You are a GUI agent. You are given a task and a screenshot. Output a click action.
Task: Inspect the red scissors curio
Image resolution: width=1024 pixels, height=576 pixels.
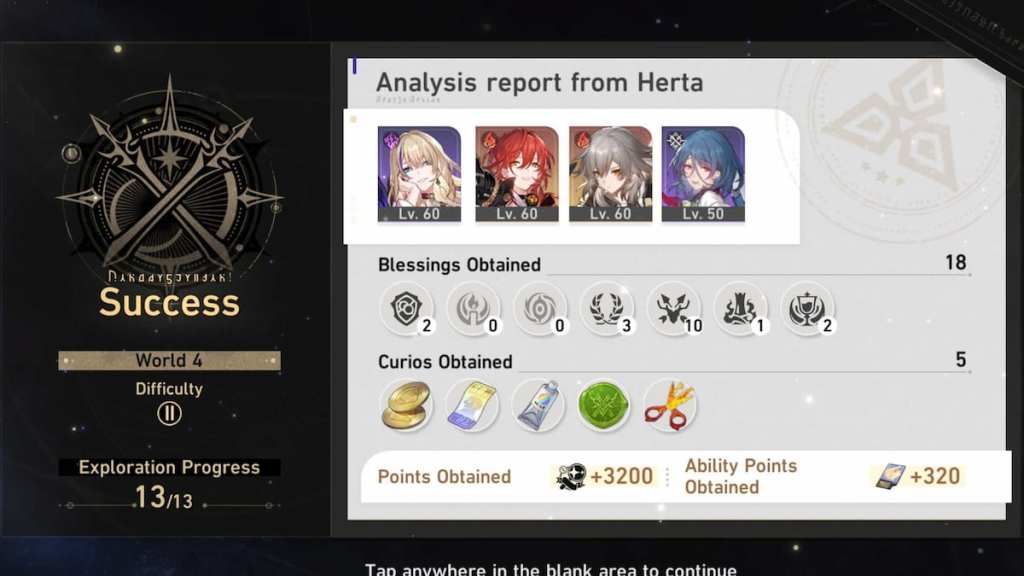[669, 406]
